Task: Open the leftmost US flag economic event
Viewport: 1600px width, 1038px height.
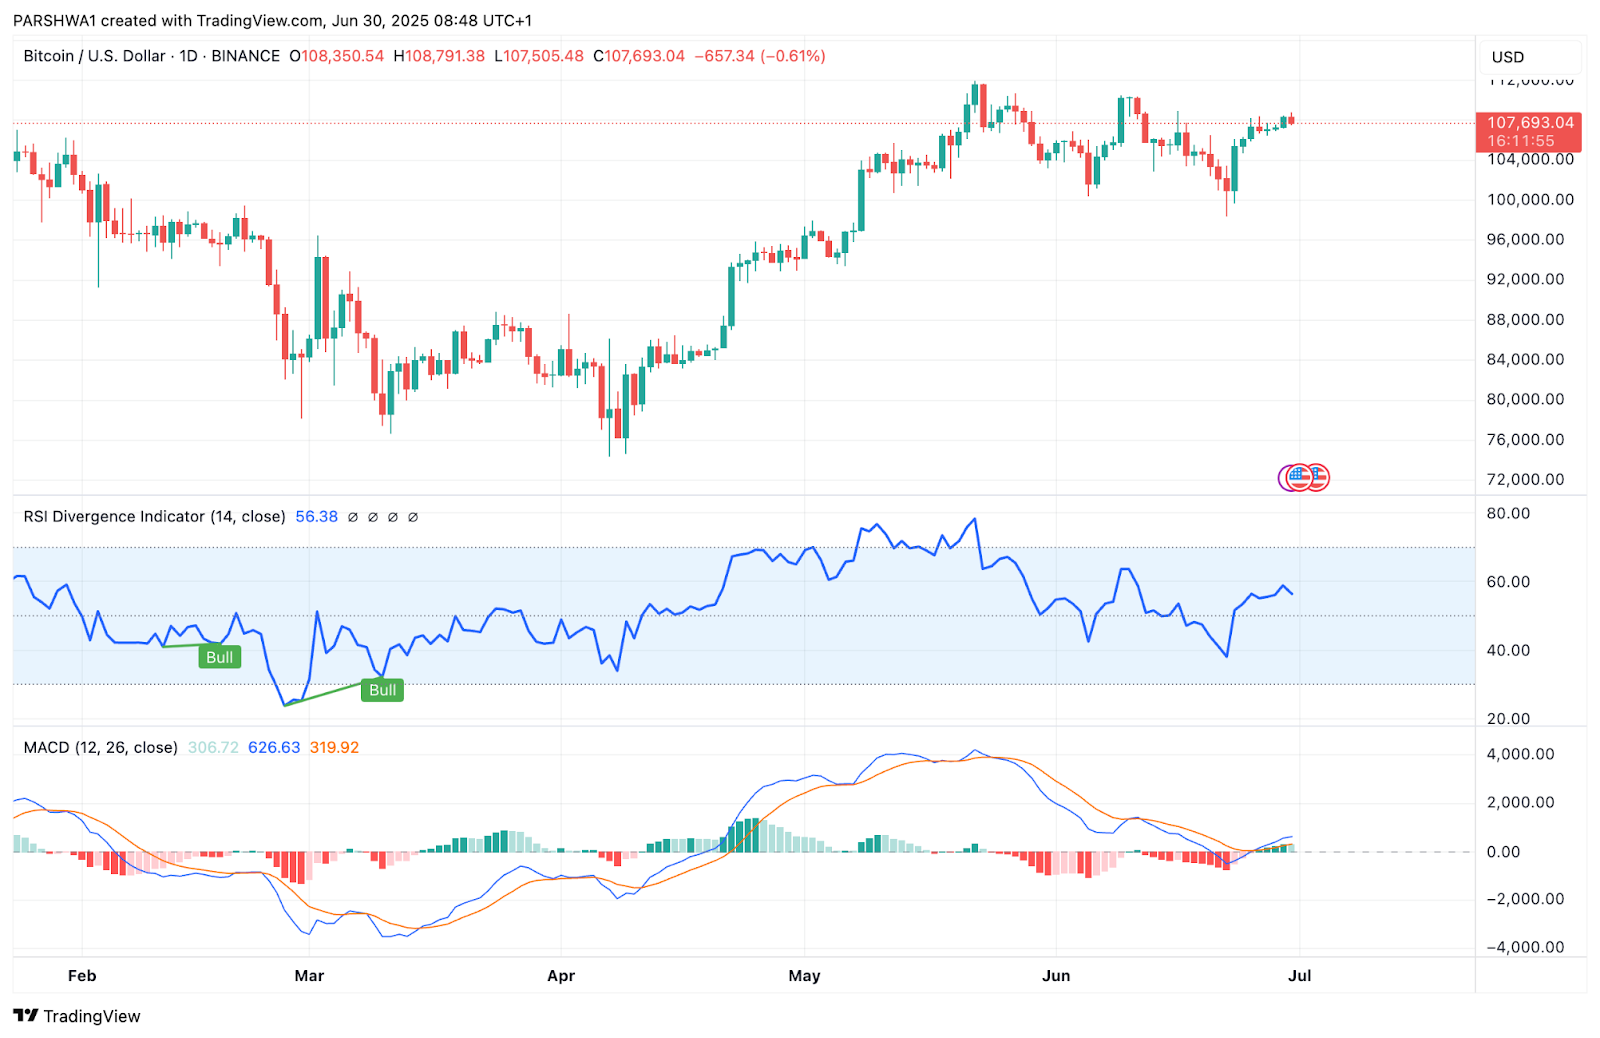Action: pos(1296,478)
